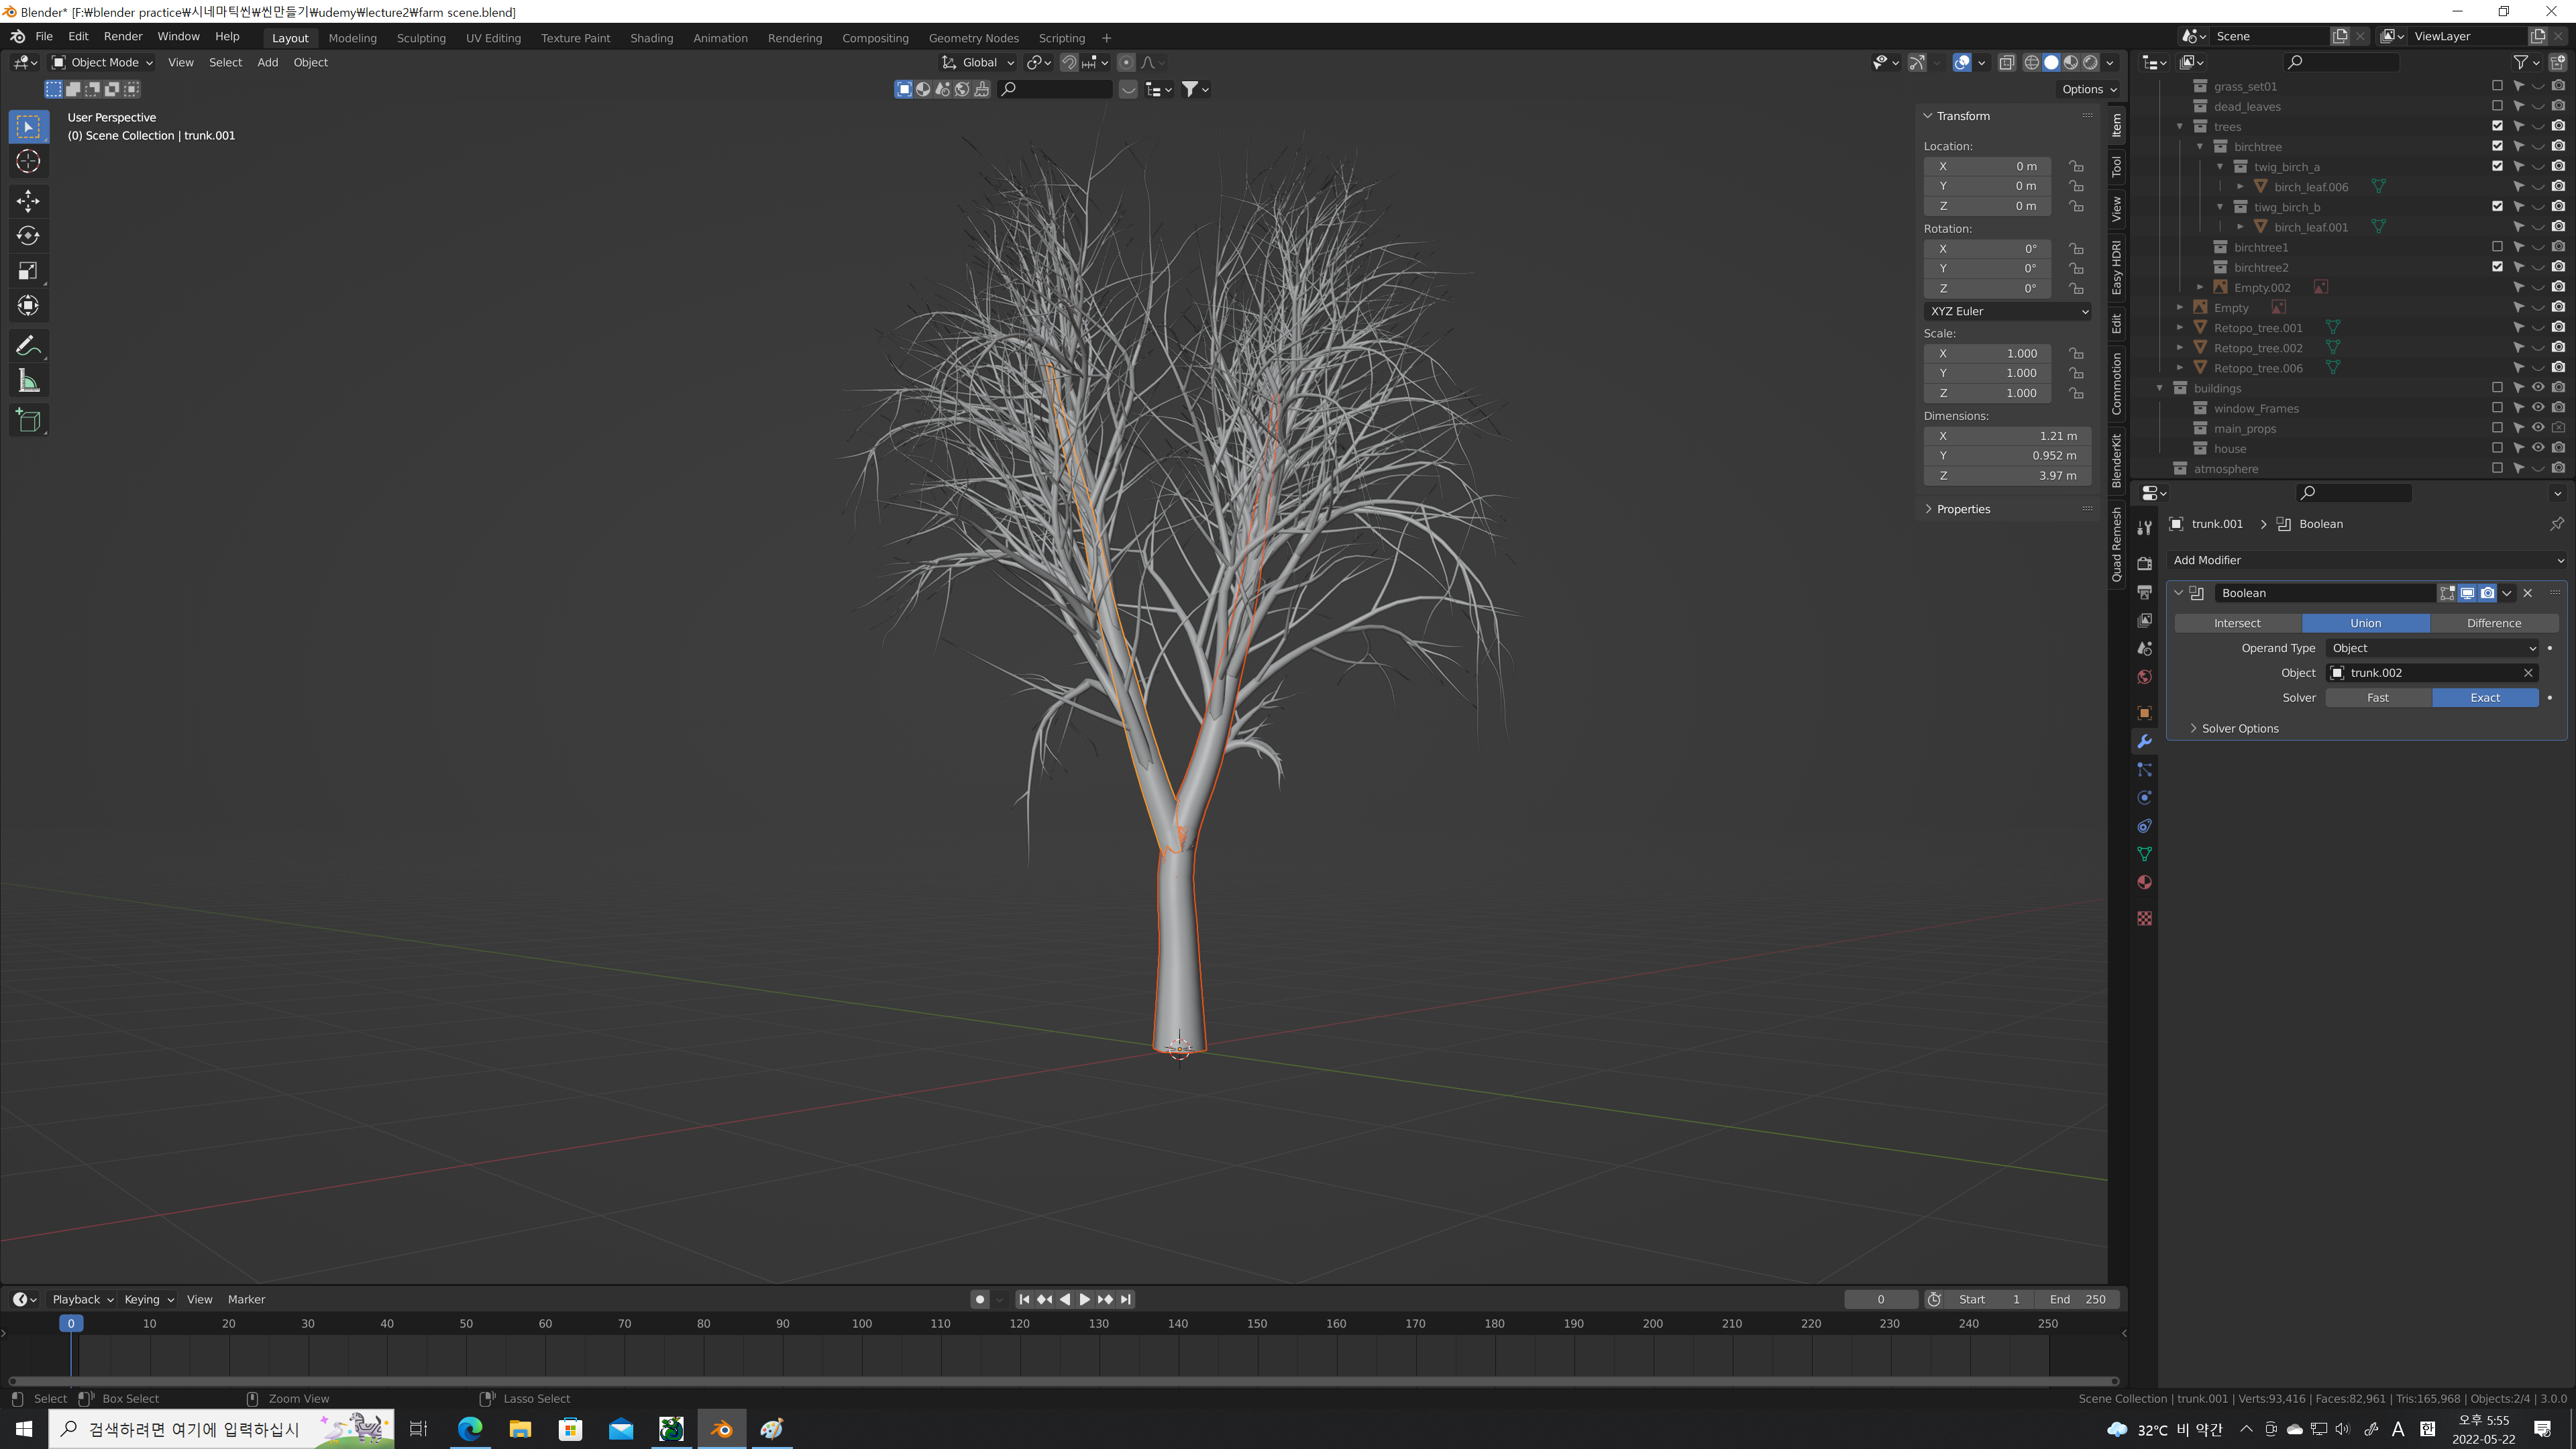Choose the Add Cube tool
Image resolution: width=2576 pixels, height=1449 pixels.
pos(28,420)
